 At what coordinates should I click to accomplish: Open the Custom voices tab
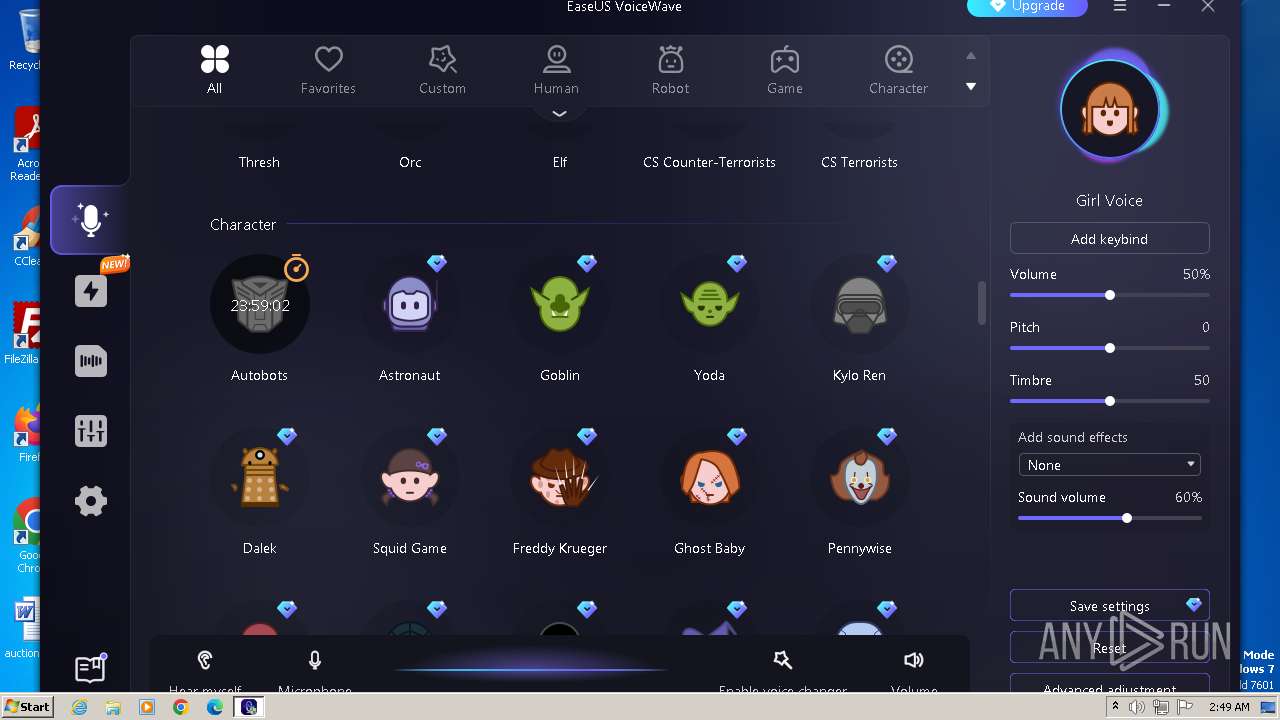442,70
